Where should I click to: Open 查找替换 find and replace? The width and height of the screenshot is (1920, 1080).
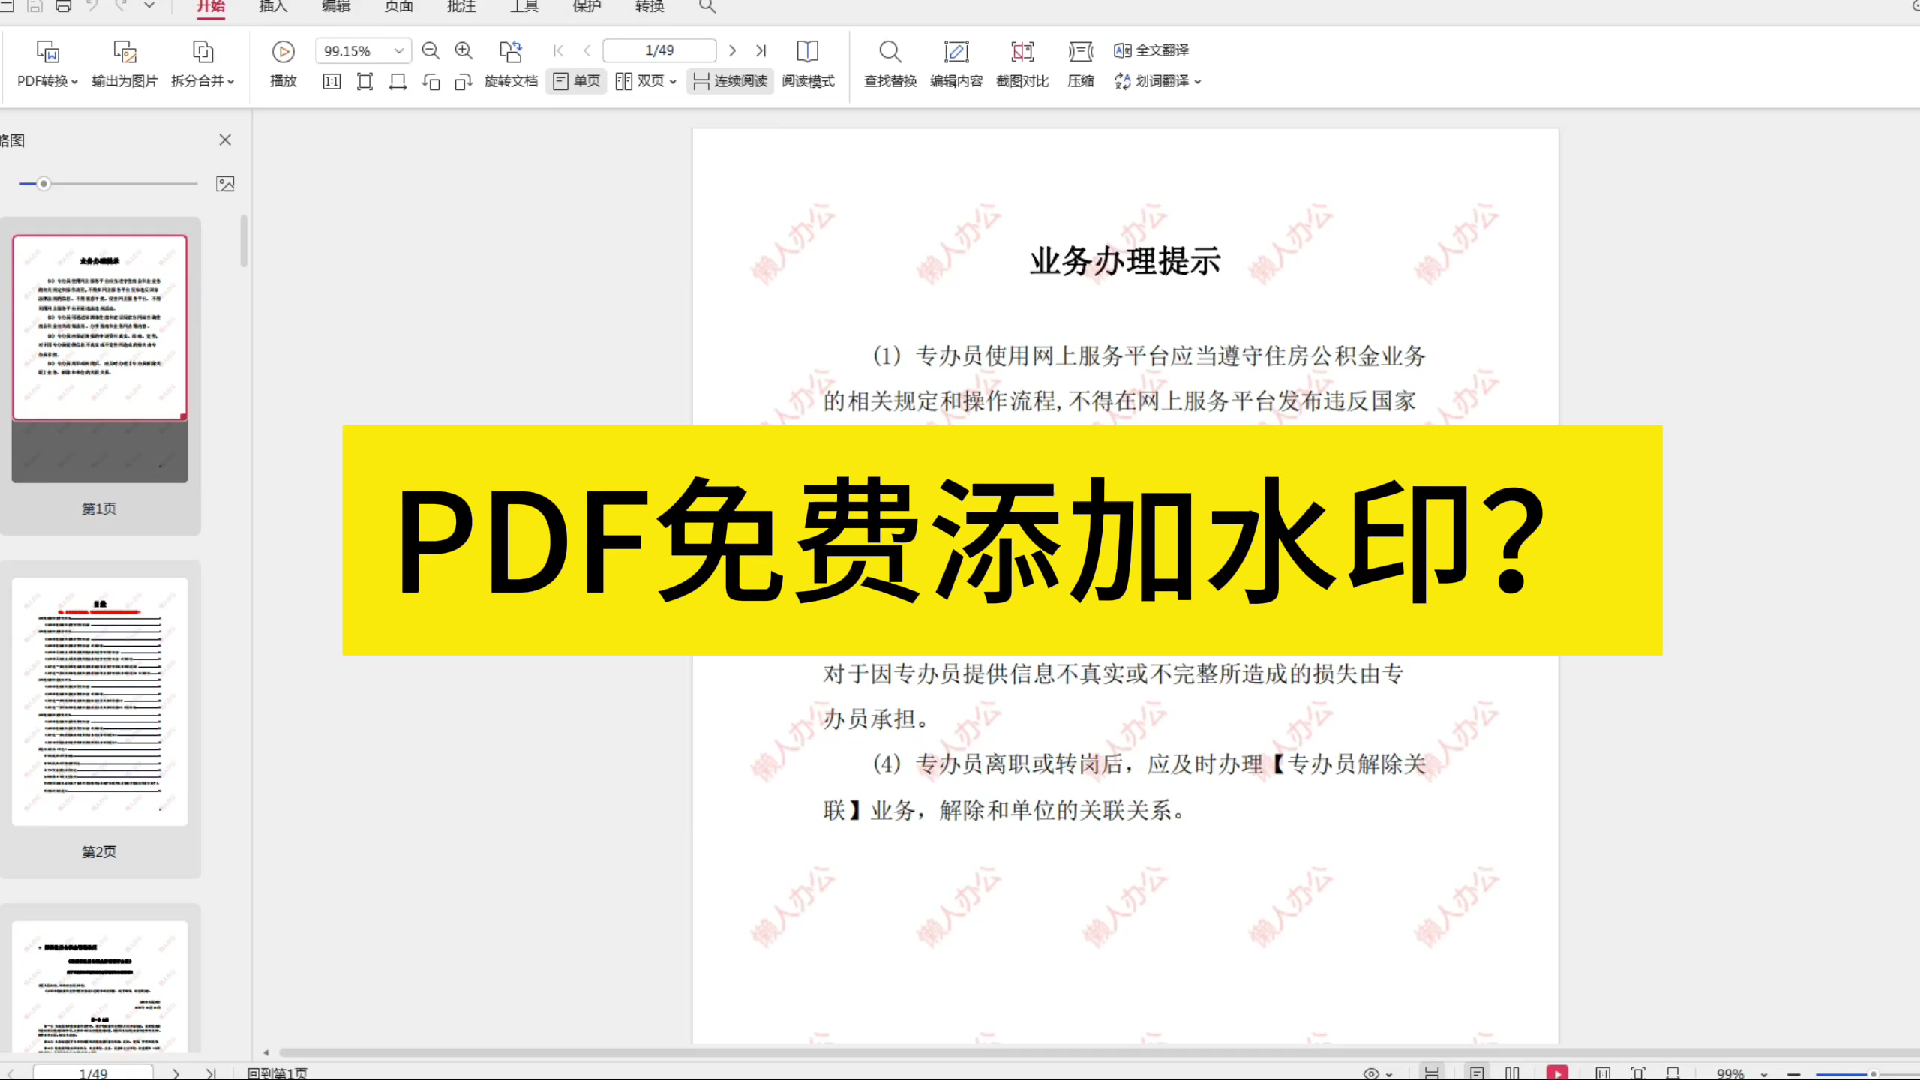click(890, 64)
